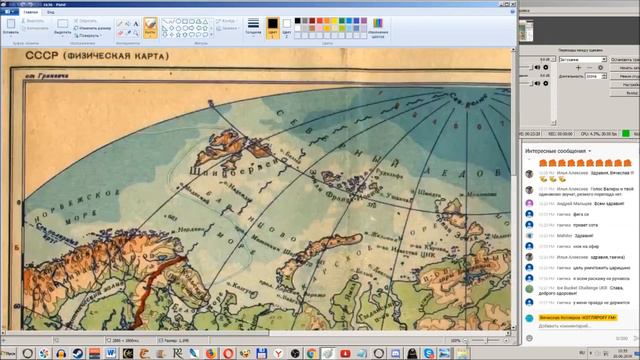The width and height of the screenshot is (640, 360).
Task: Open the dropdown arrow below Выделить
Action: click(x=62, y=36)
